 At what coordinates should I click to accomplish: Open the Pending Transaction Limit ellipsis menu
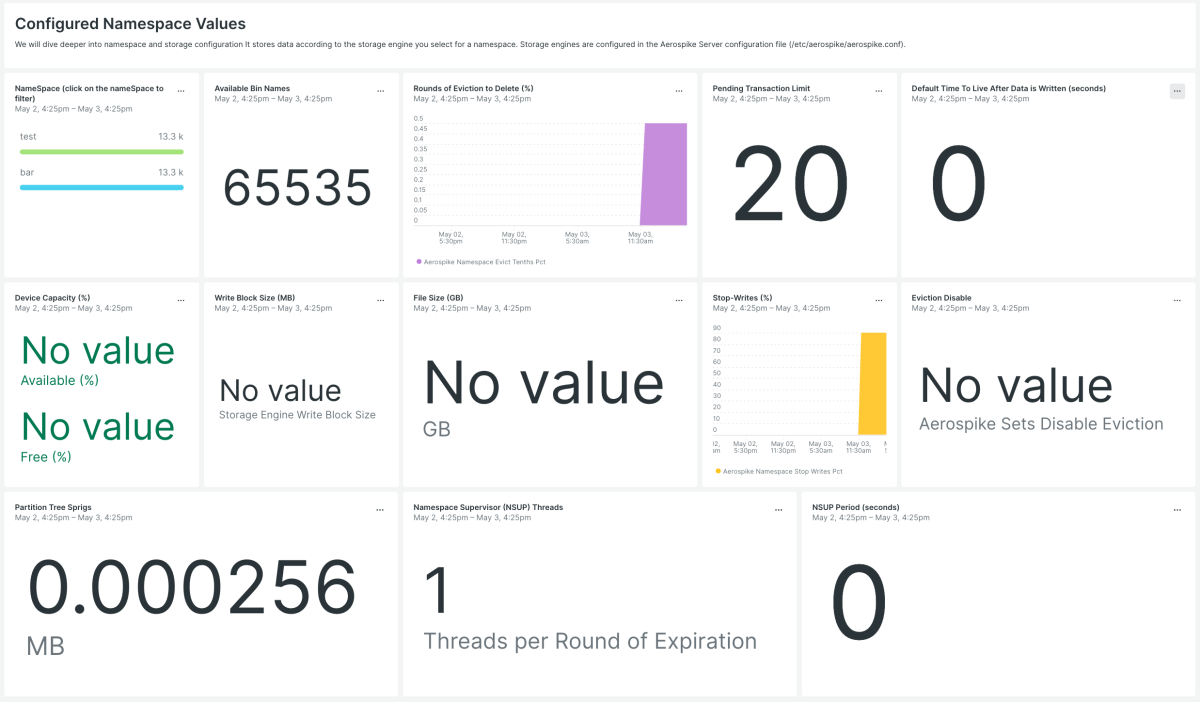click(x=879, y=91)
